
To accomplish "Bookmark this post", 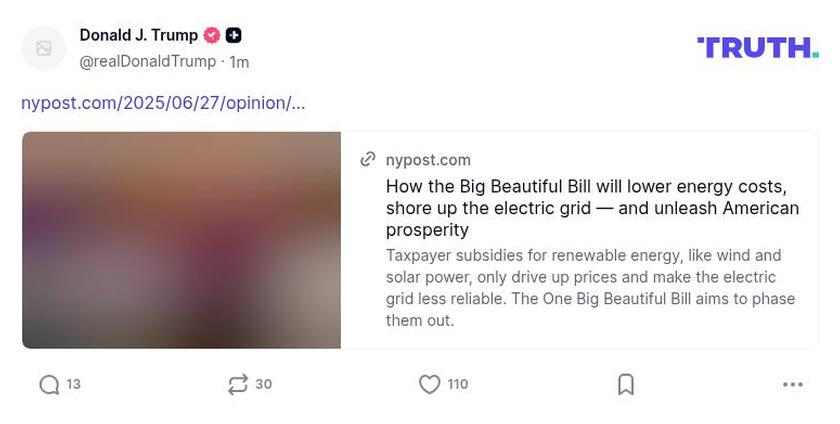I will [x=626, y=385].
